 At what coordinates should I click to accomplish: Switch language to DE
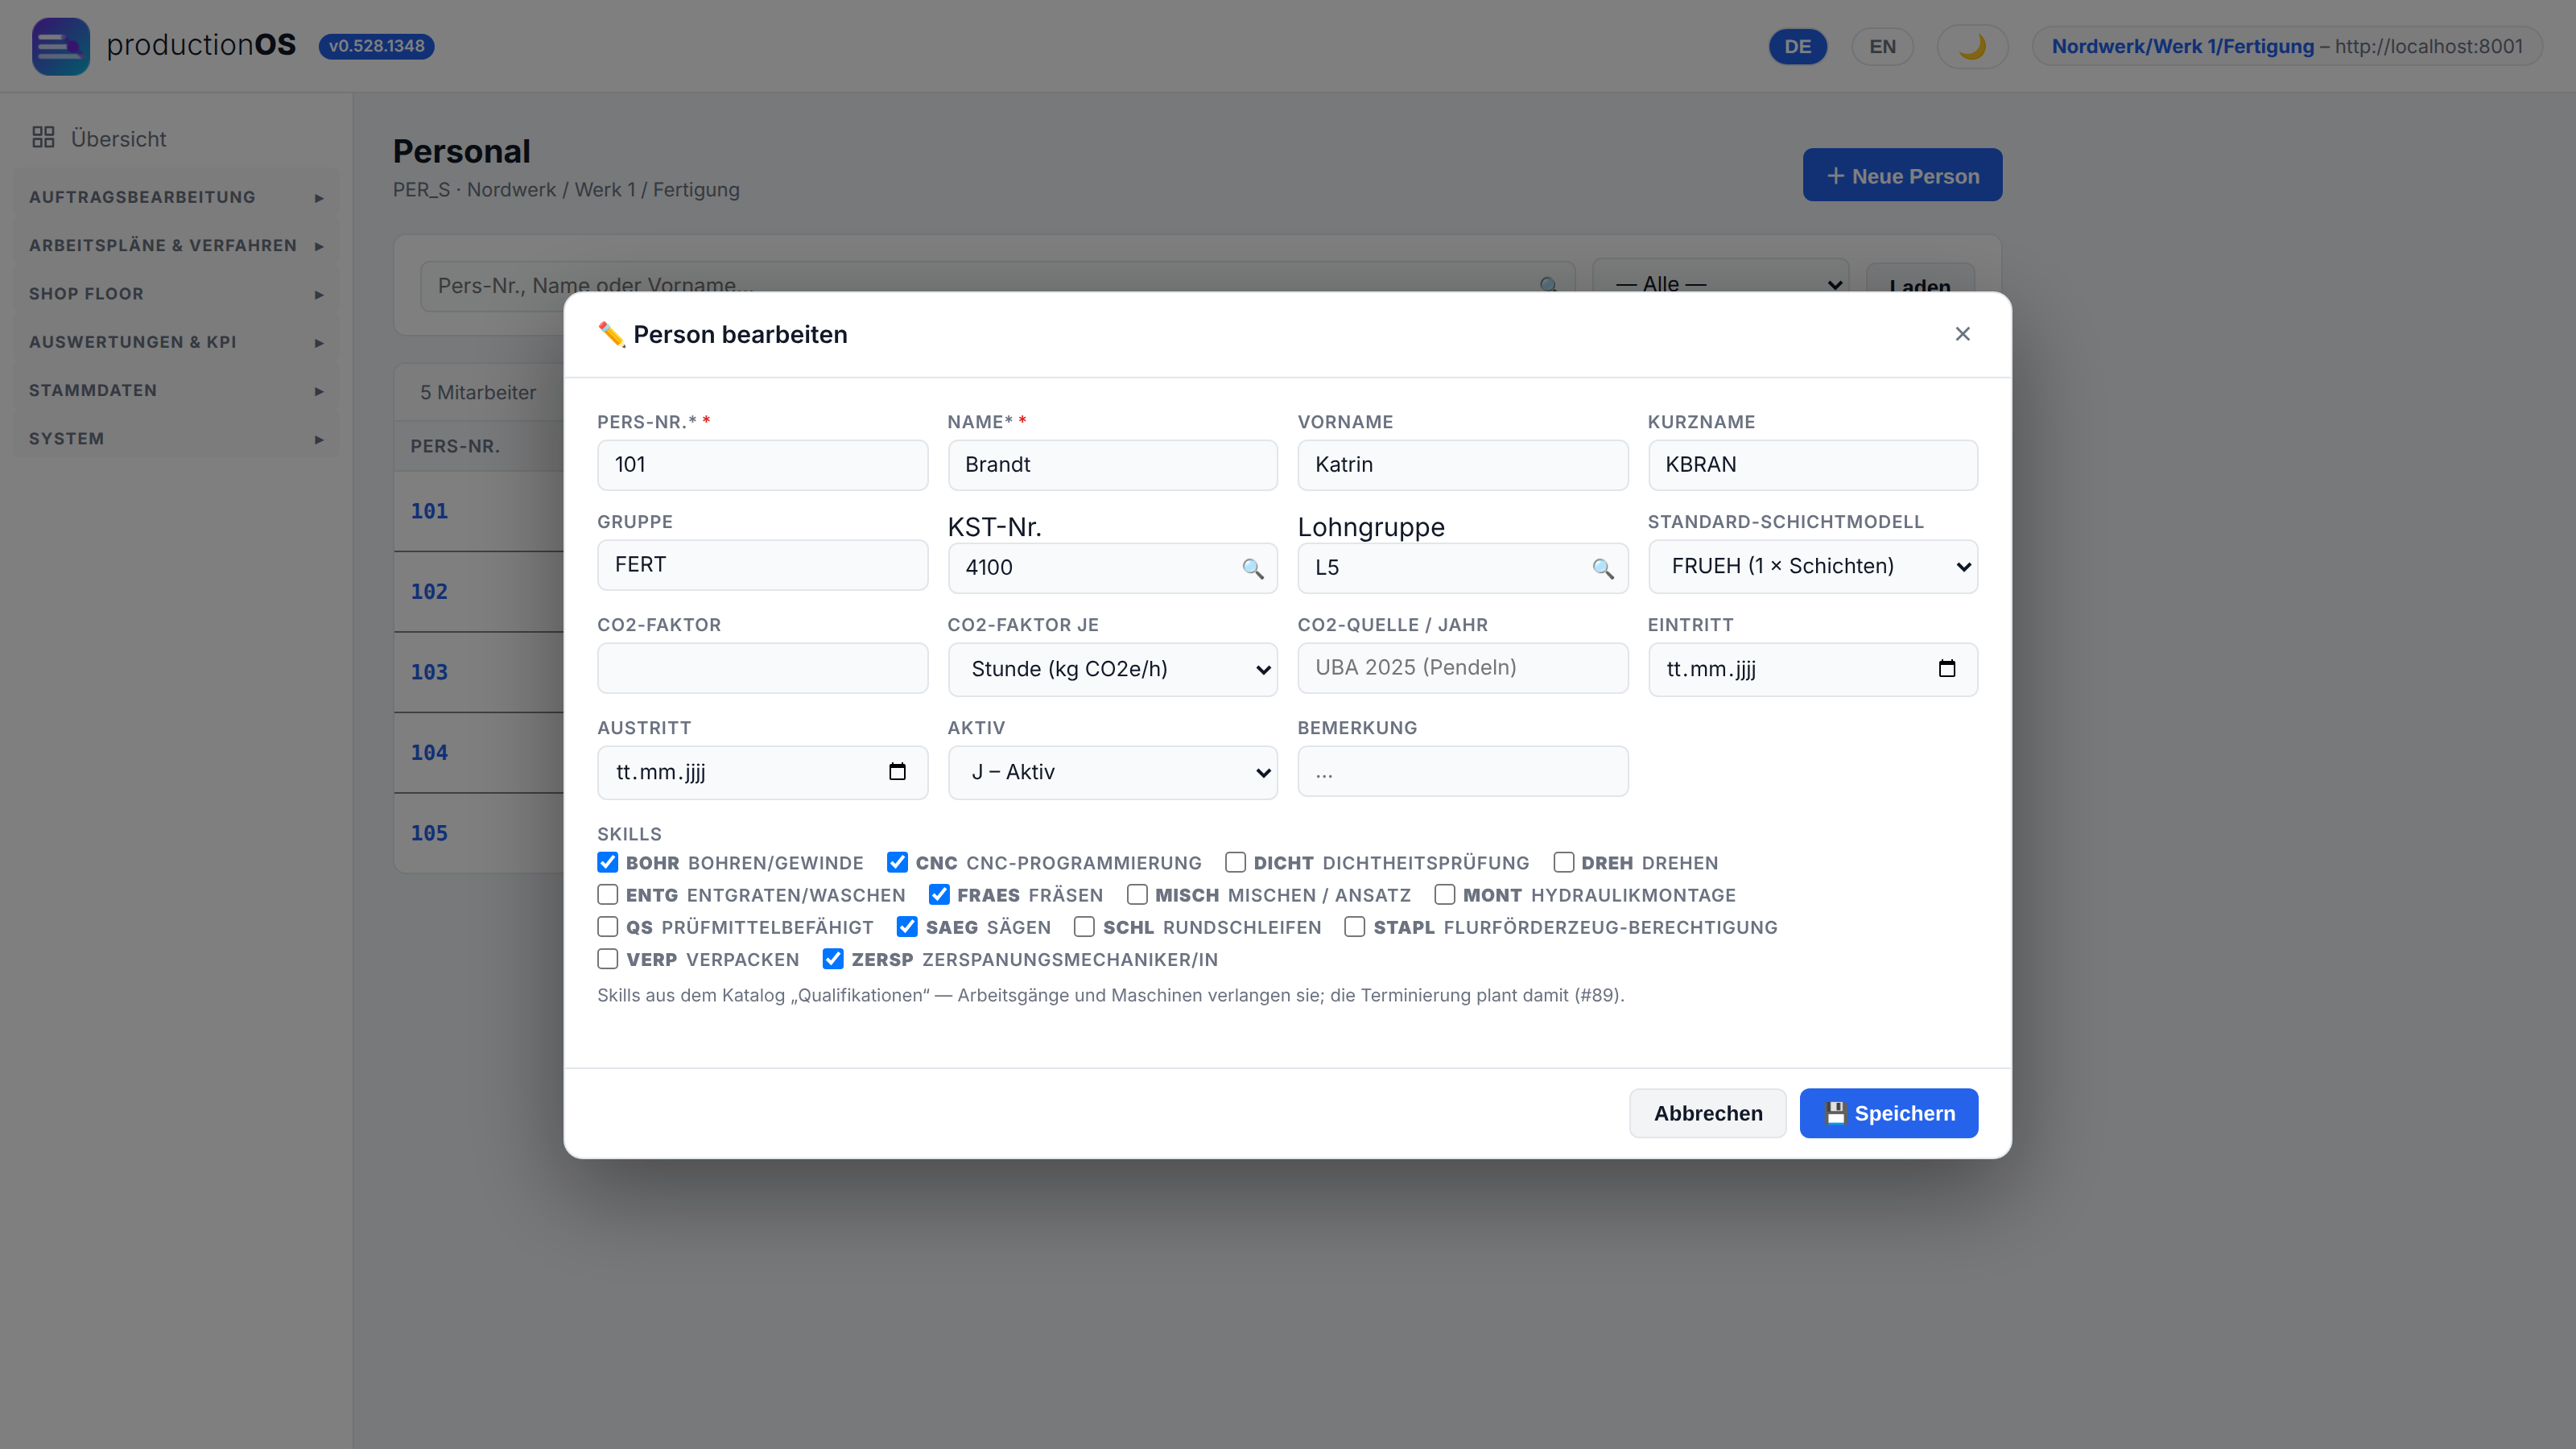(1797, 46)
